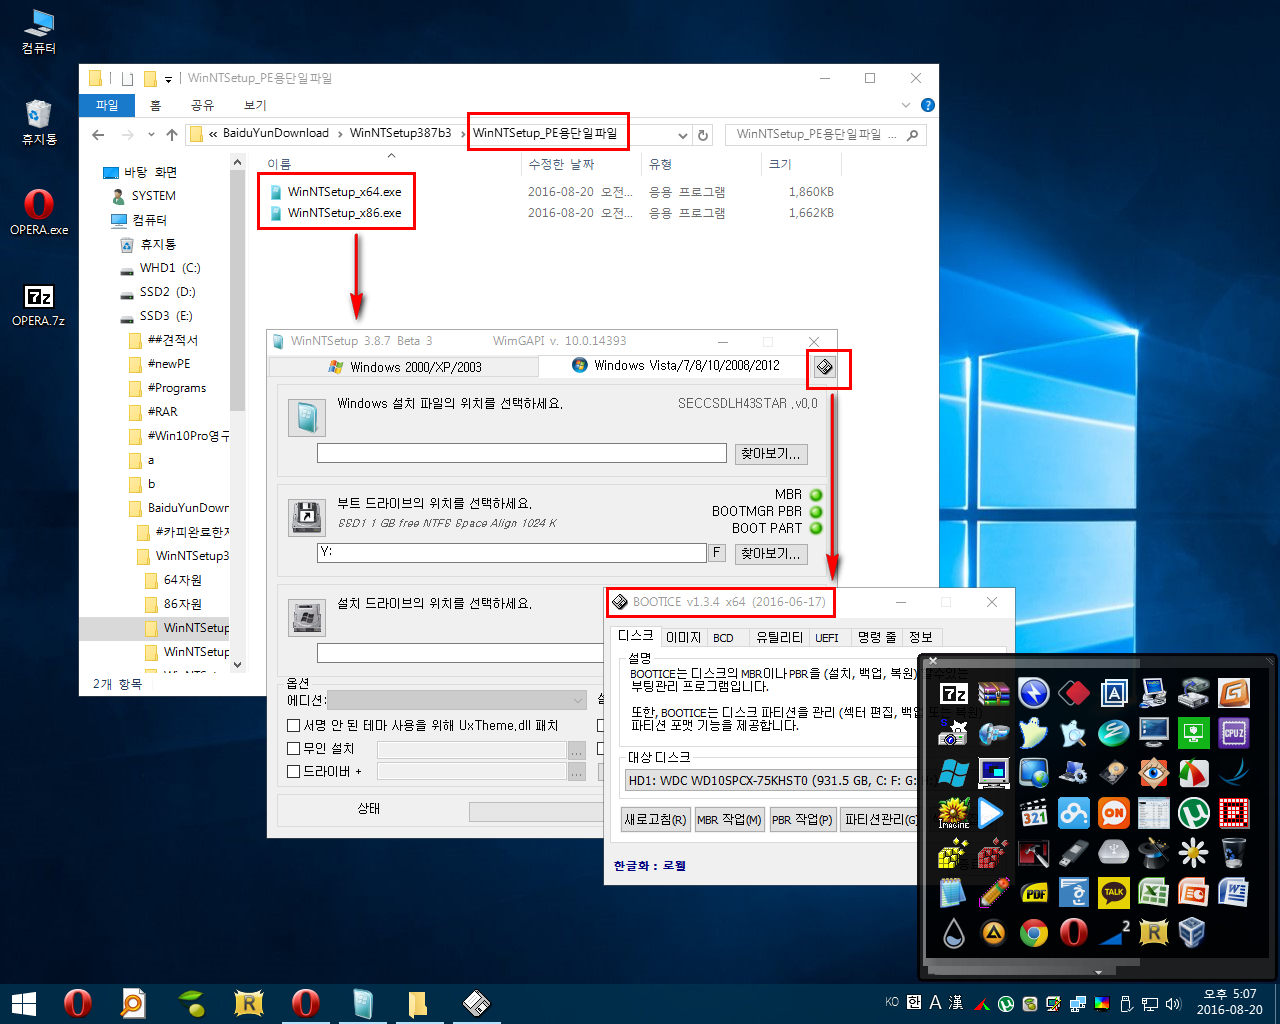The width and height of the screenshot is (1280, 1024).
Task: Launch uTorrent from the launcher panel
Action: pos(1193,813)
